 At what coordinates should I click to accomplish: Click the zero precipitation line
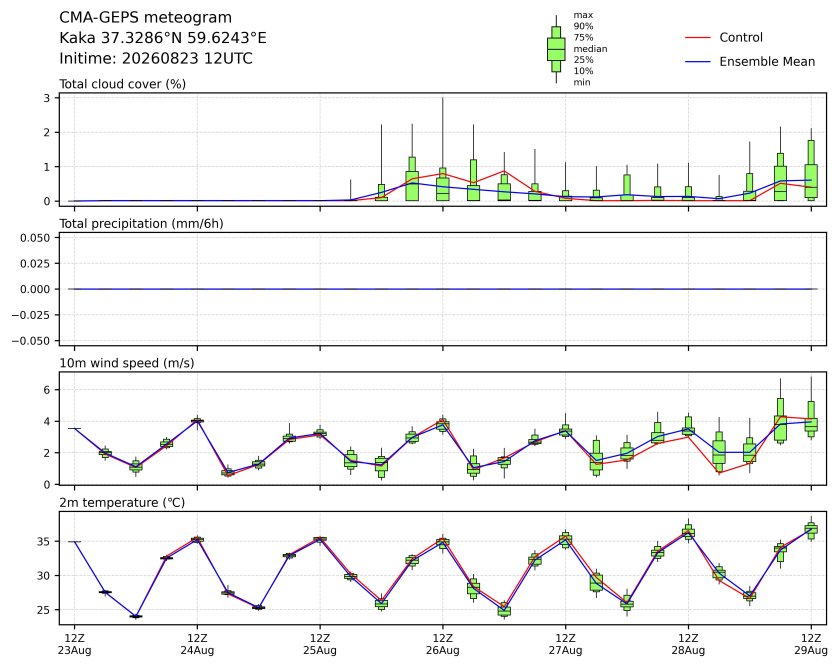[x=443, y=289]
